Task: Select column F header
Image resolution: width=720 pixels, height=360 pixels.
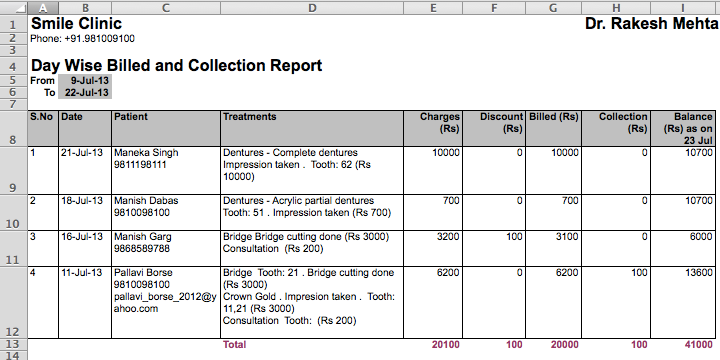Action: coord(494,8)
